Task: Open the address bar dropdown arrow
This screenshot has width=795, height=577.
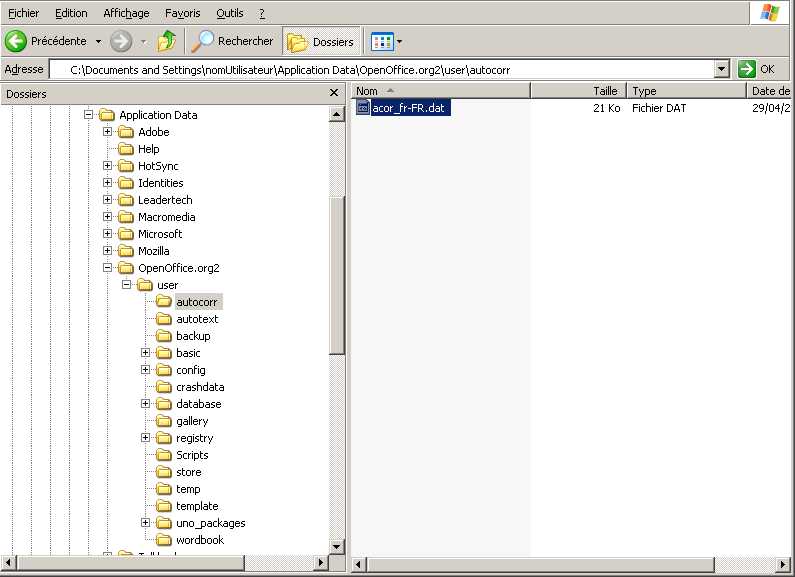Action: (721, 69)
